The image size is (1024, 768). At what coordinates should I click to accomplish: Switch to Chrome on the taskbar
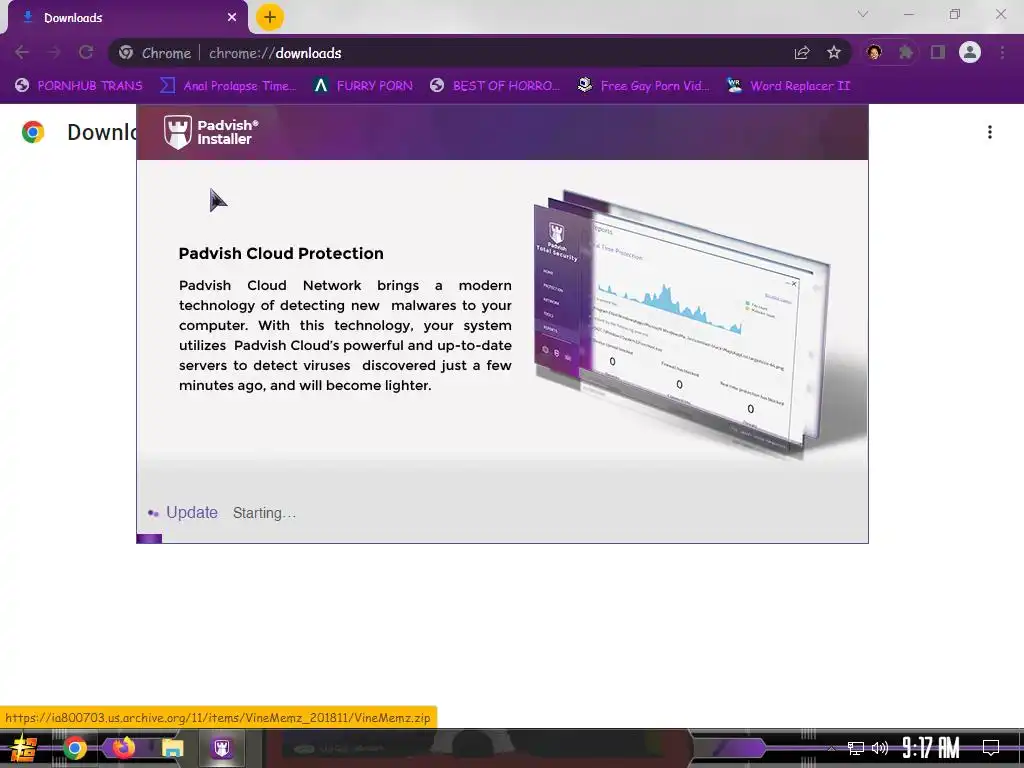click(74, 748)
